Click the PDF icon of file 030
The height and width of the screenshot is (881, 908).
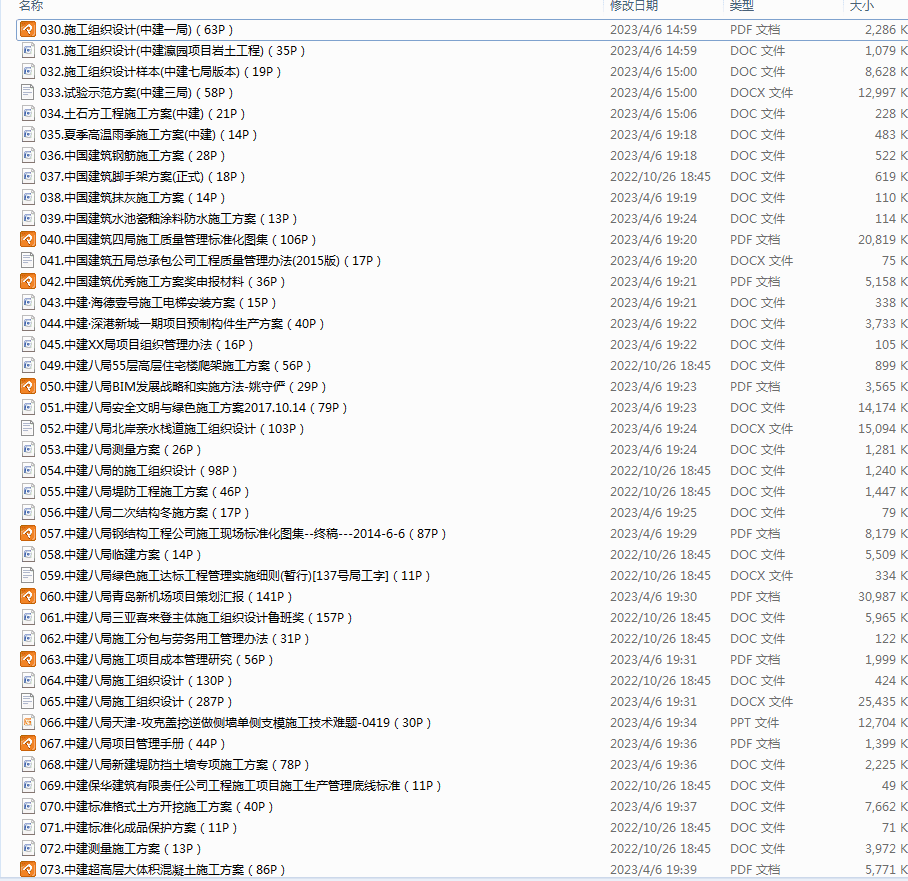(x=27, y=30)
